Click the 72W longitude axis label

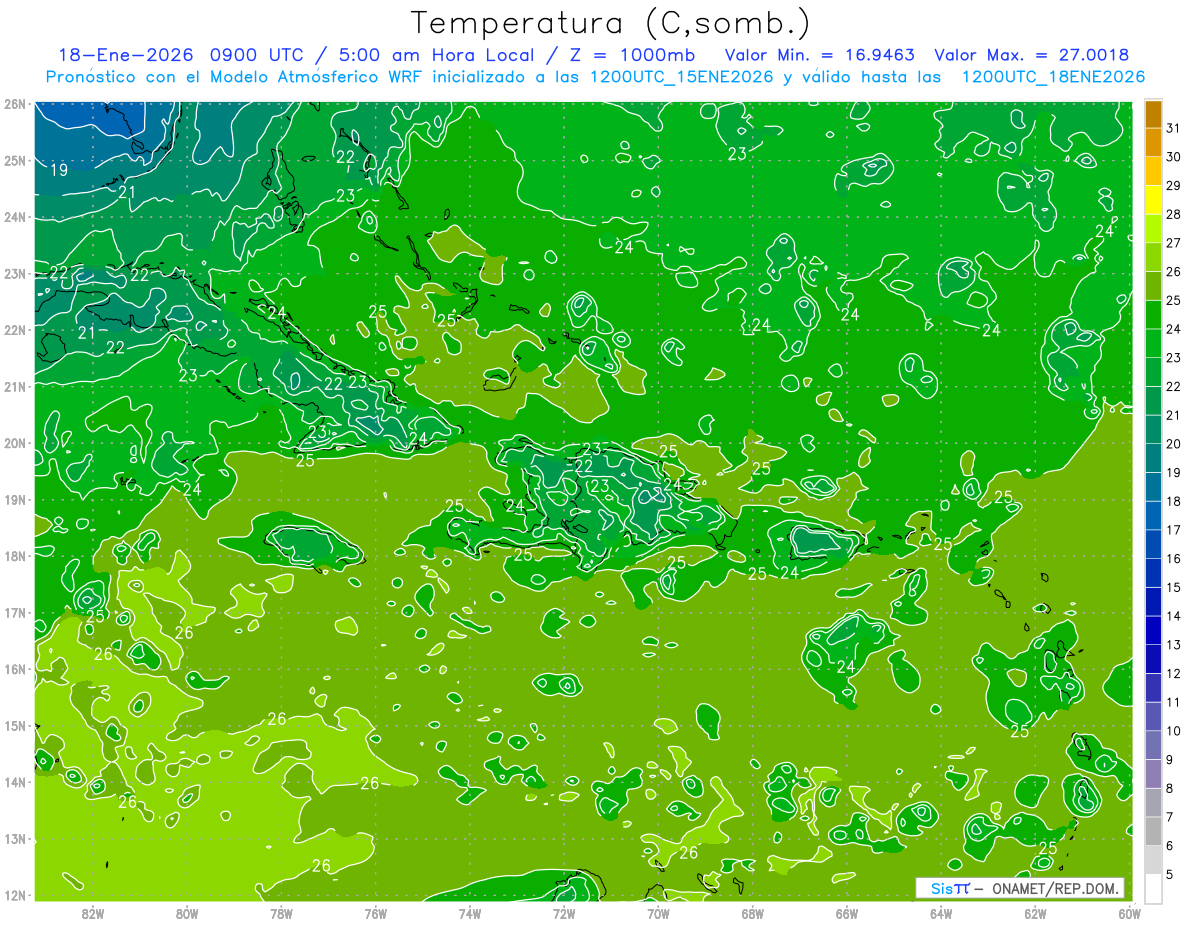click(564, 913)
